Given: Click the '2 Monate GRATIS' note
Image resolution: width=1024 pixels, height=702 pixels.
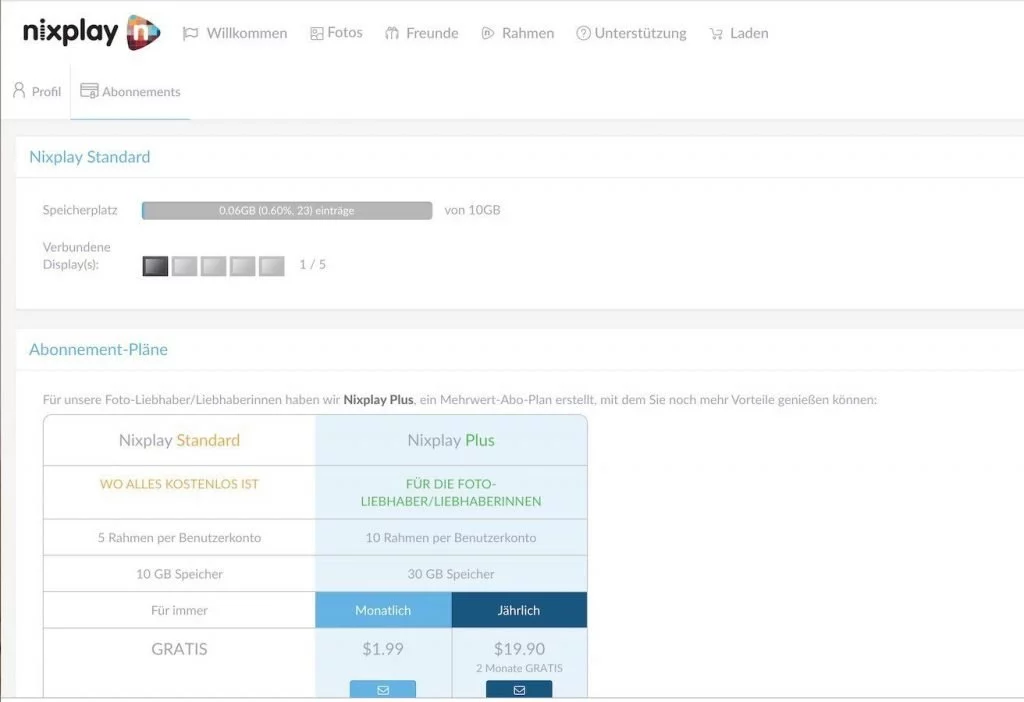Looking at the screenshot, I should 519,668.
